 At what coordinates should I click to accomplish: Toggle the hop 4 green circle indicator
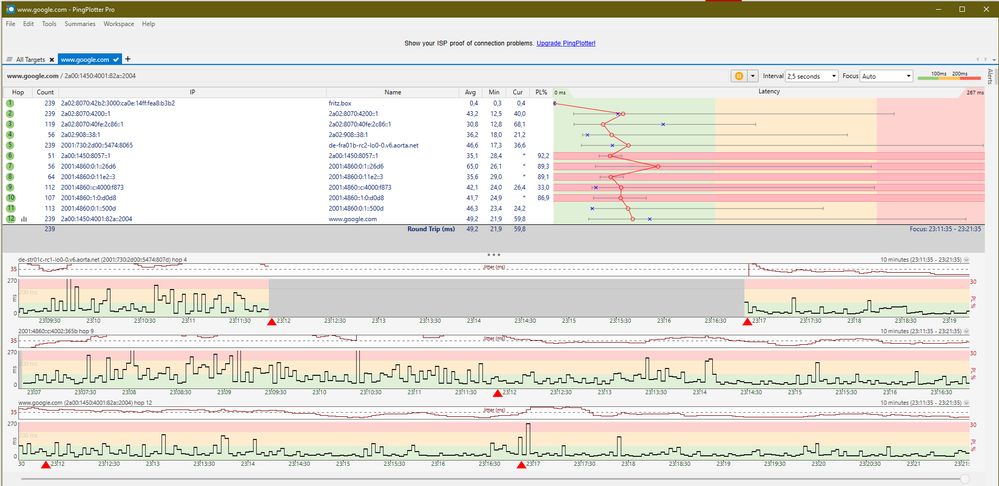point(11,135)
